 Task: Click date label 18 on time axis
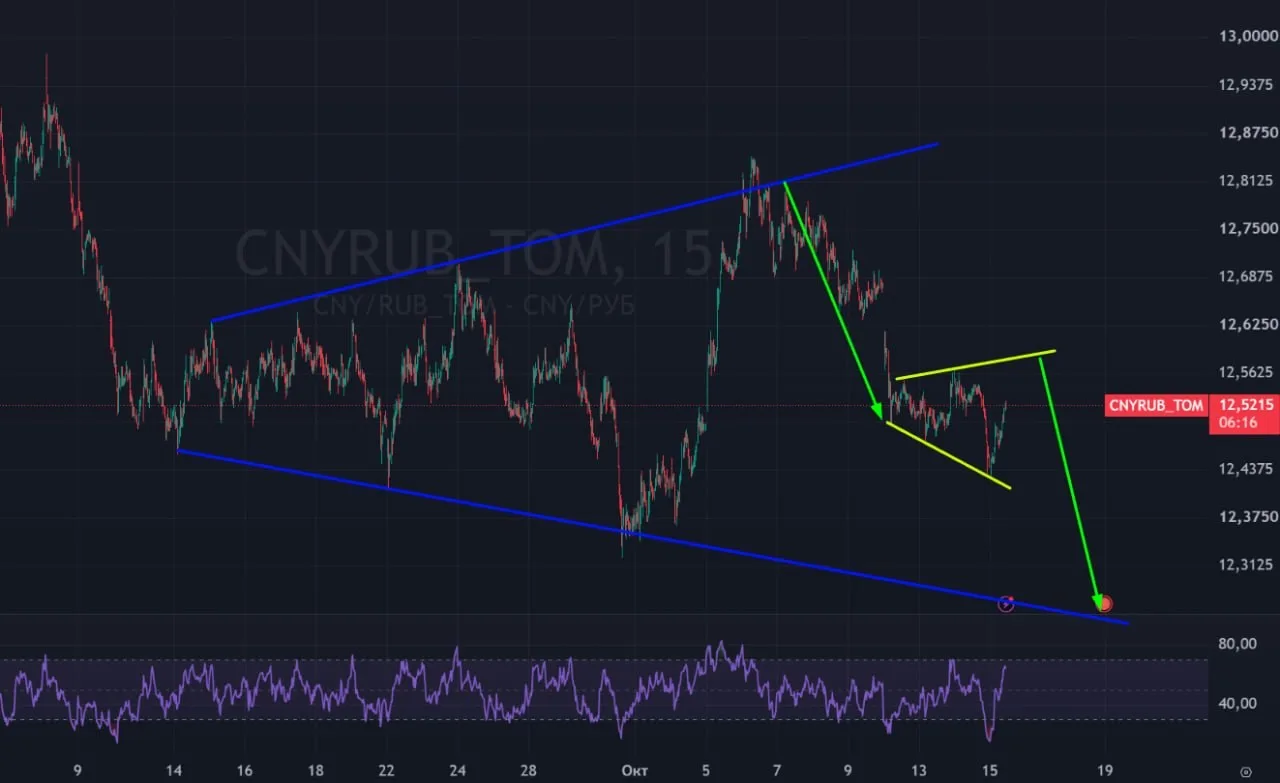(x=316, y=771)
